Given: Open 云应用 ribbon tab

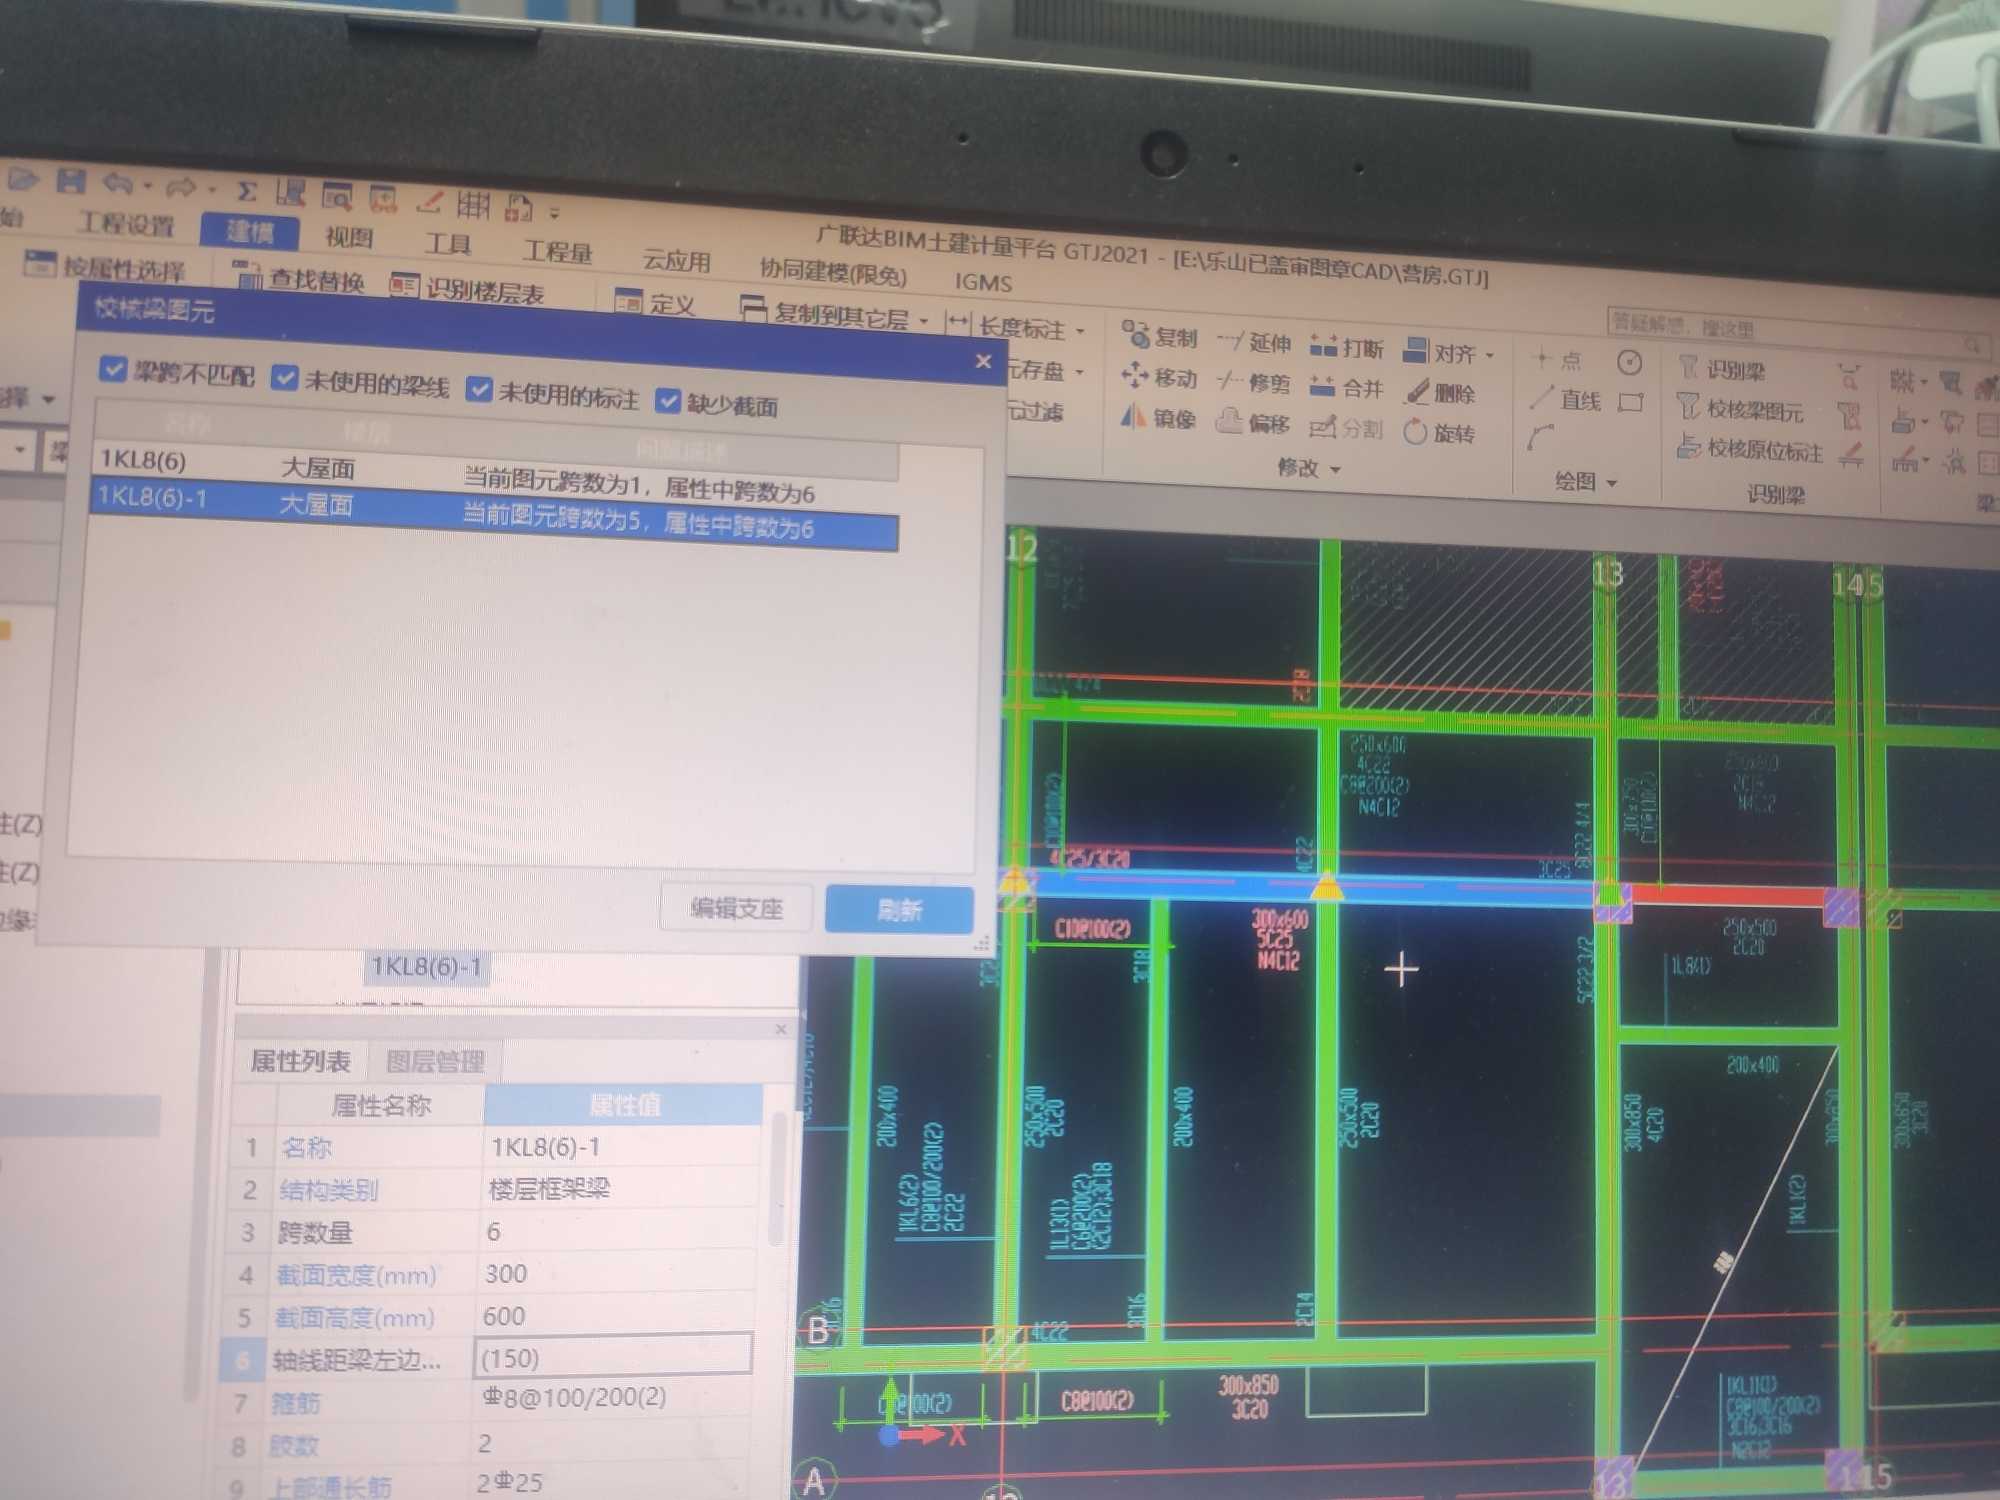Looking at the screenshot, I should 676,260.
